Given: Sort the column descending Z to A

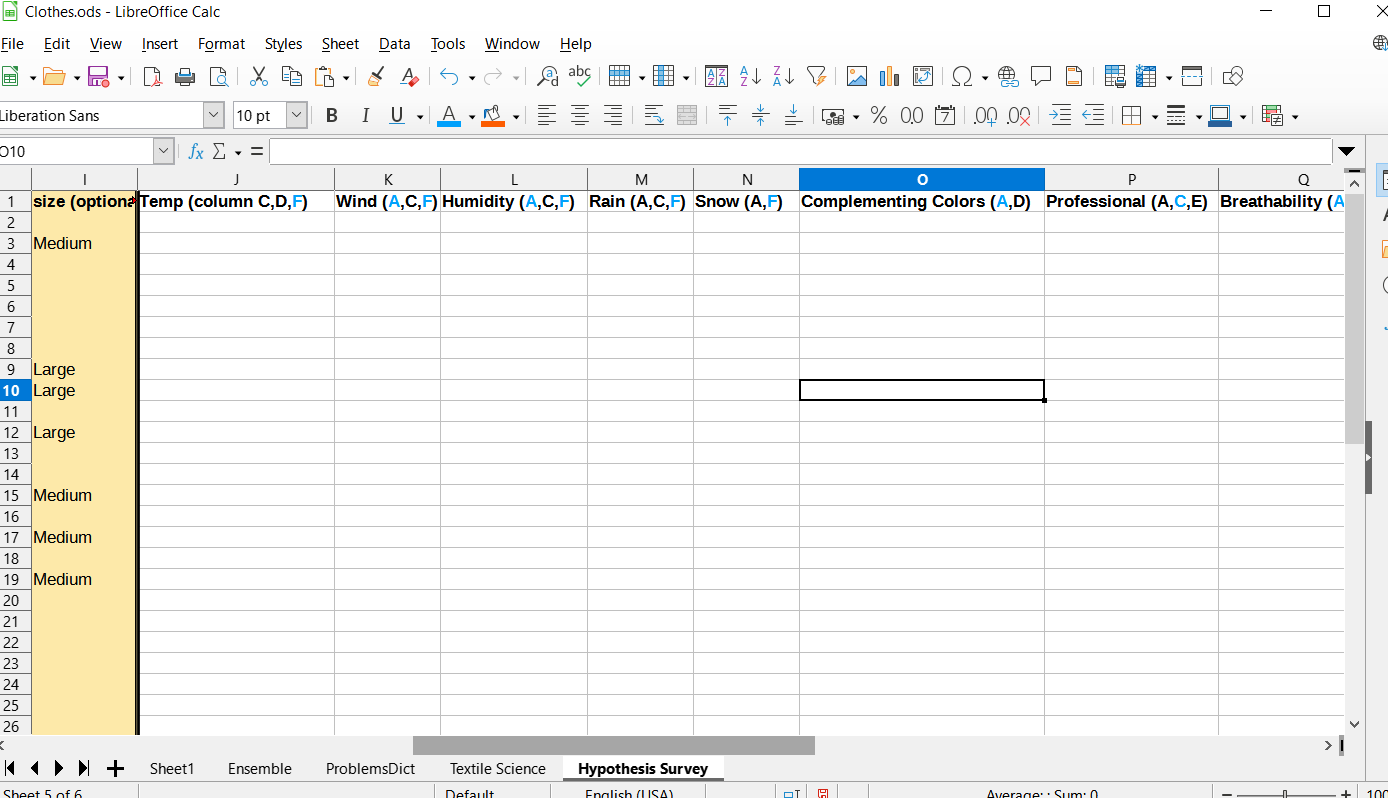Looking at the screenshot, I should [783, 76].
